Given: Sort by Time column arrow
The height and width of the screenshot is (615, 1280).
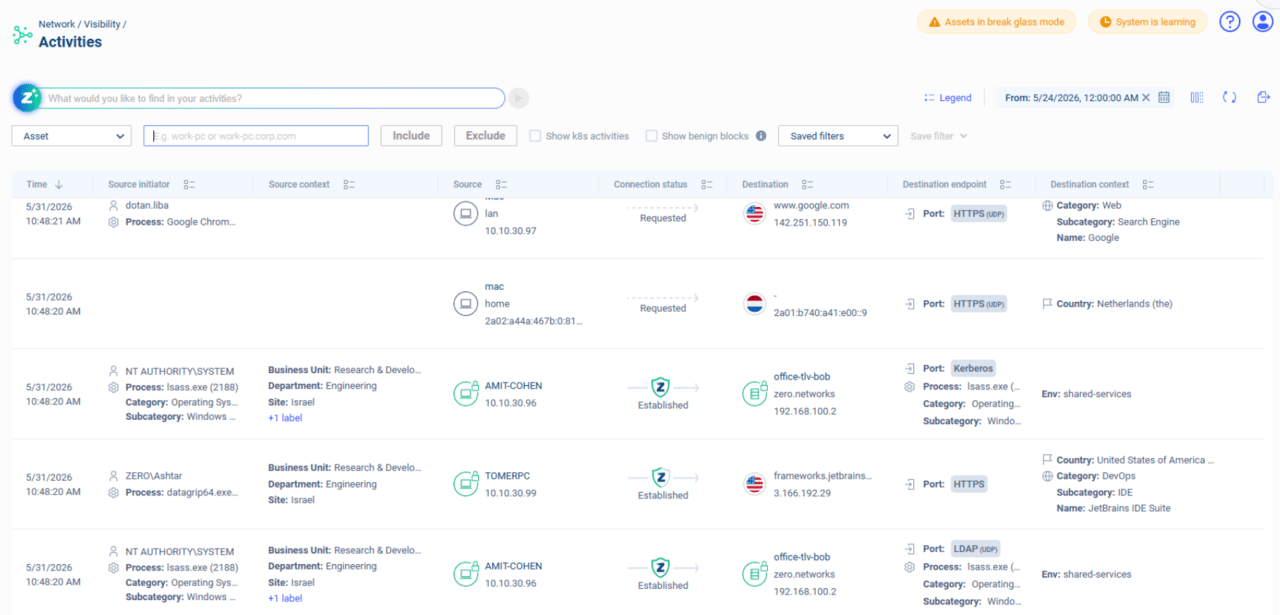Looking at the screenshot, I should coord(59,185).
